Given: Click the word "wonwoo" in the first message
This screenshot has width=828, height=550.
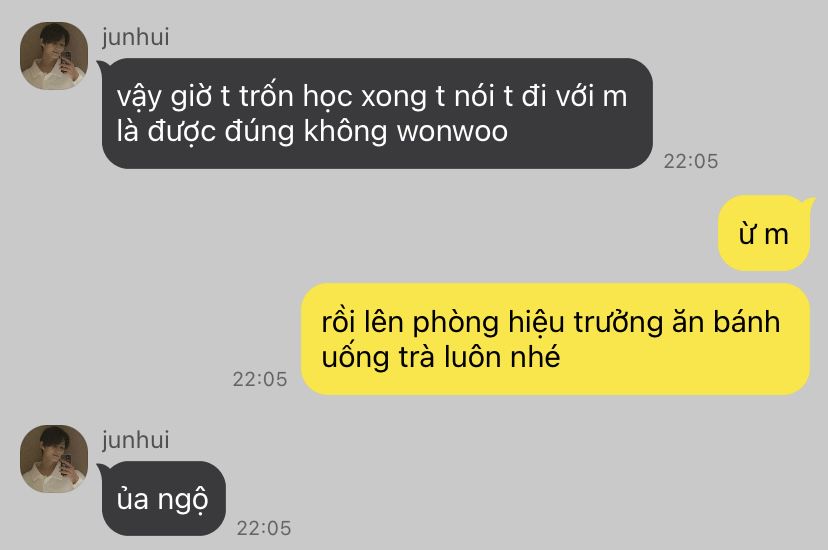Looking at the screenshot, I should [452, 131].
